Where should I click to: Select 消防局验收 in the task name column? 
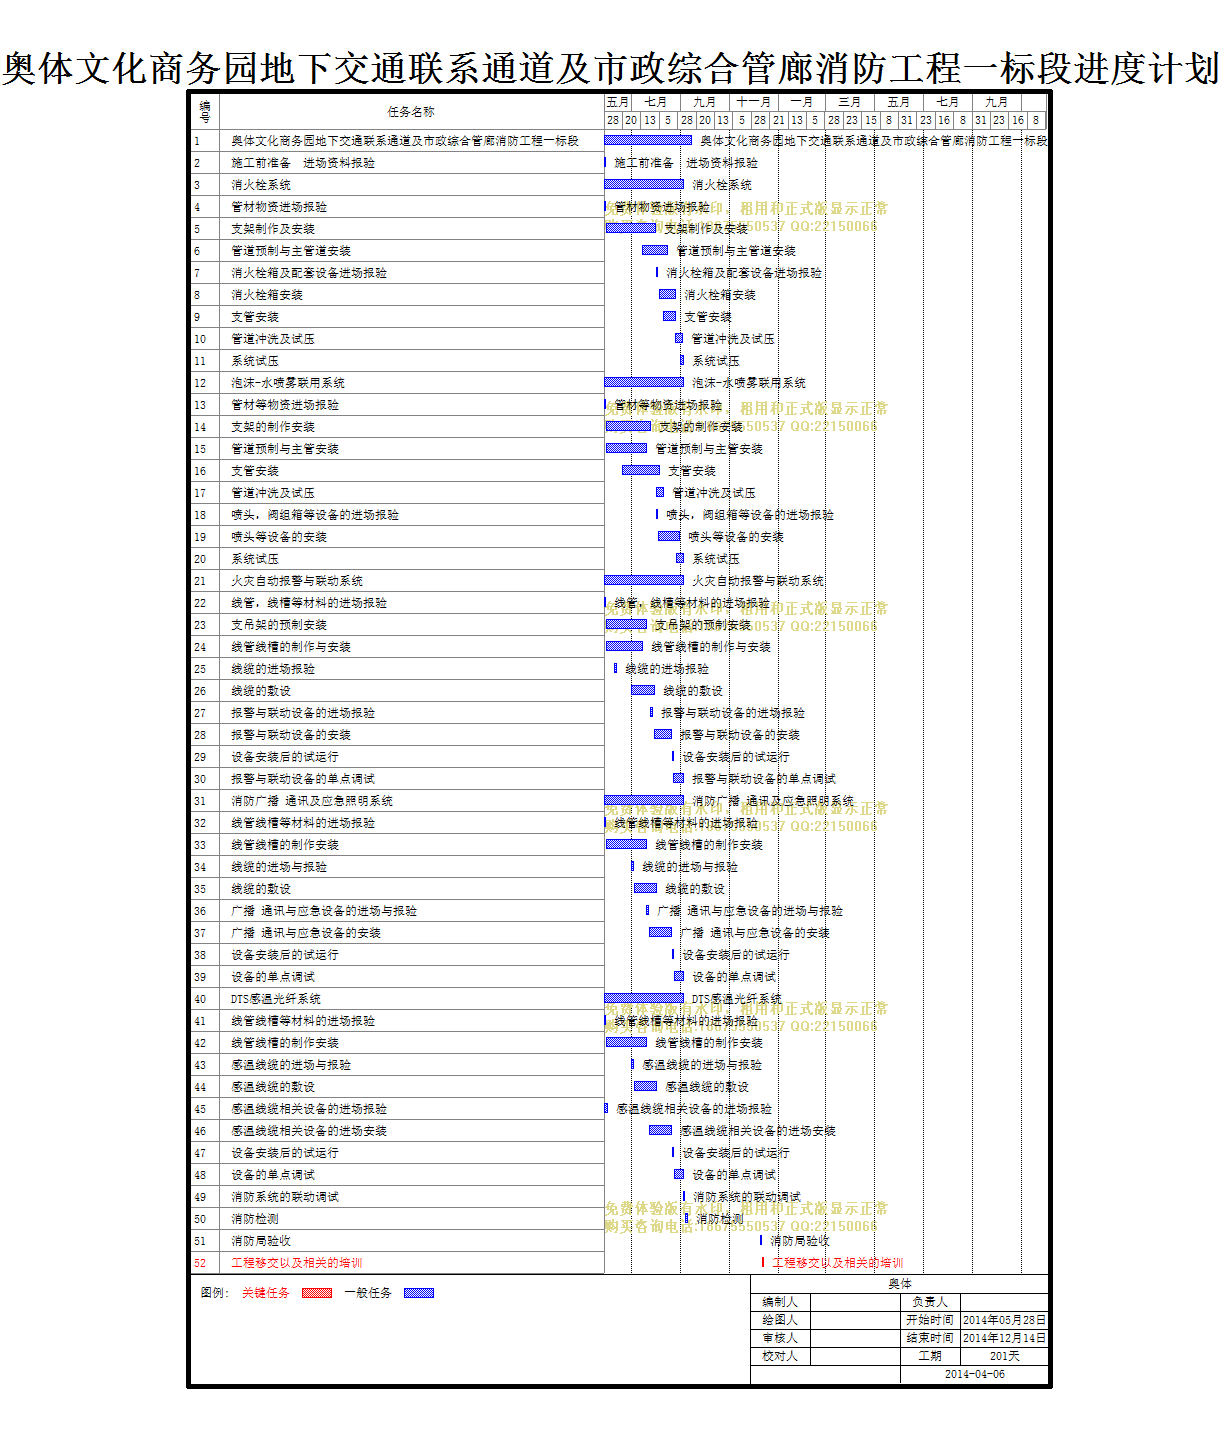(x=261, y=1241)
